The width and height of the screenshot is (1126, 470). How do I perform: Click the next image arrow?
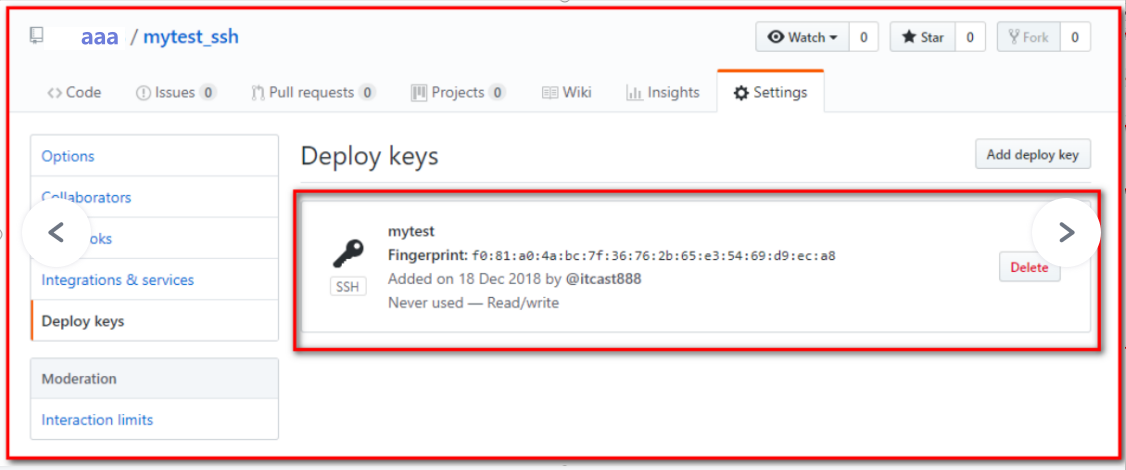pyautogui.click(x=1066, y=233)
